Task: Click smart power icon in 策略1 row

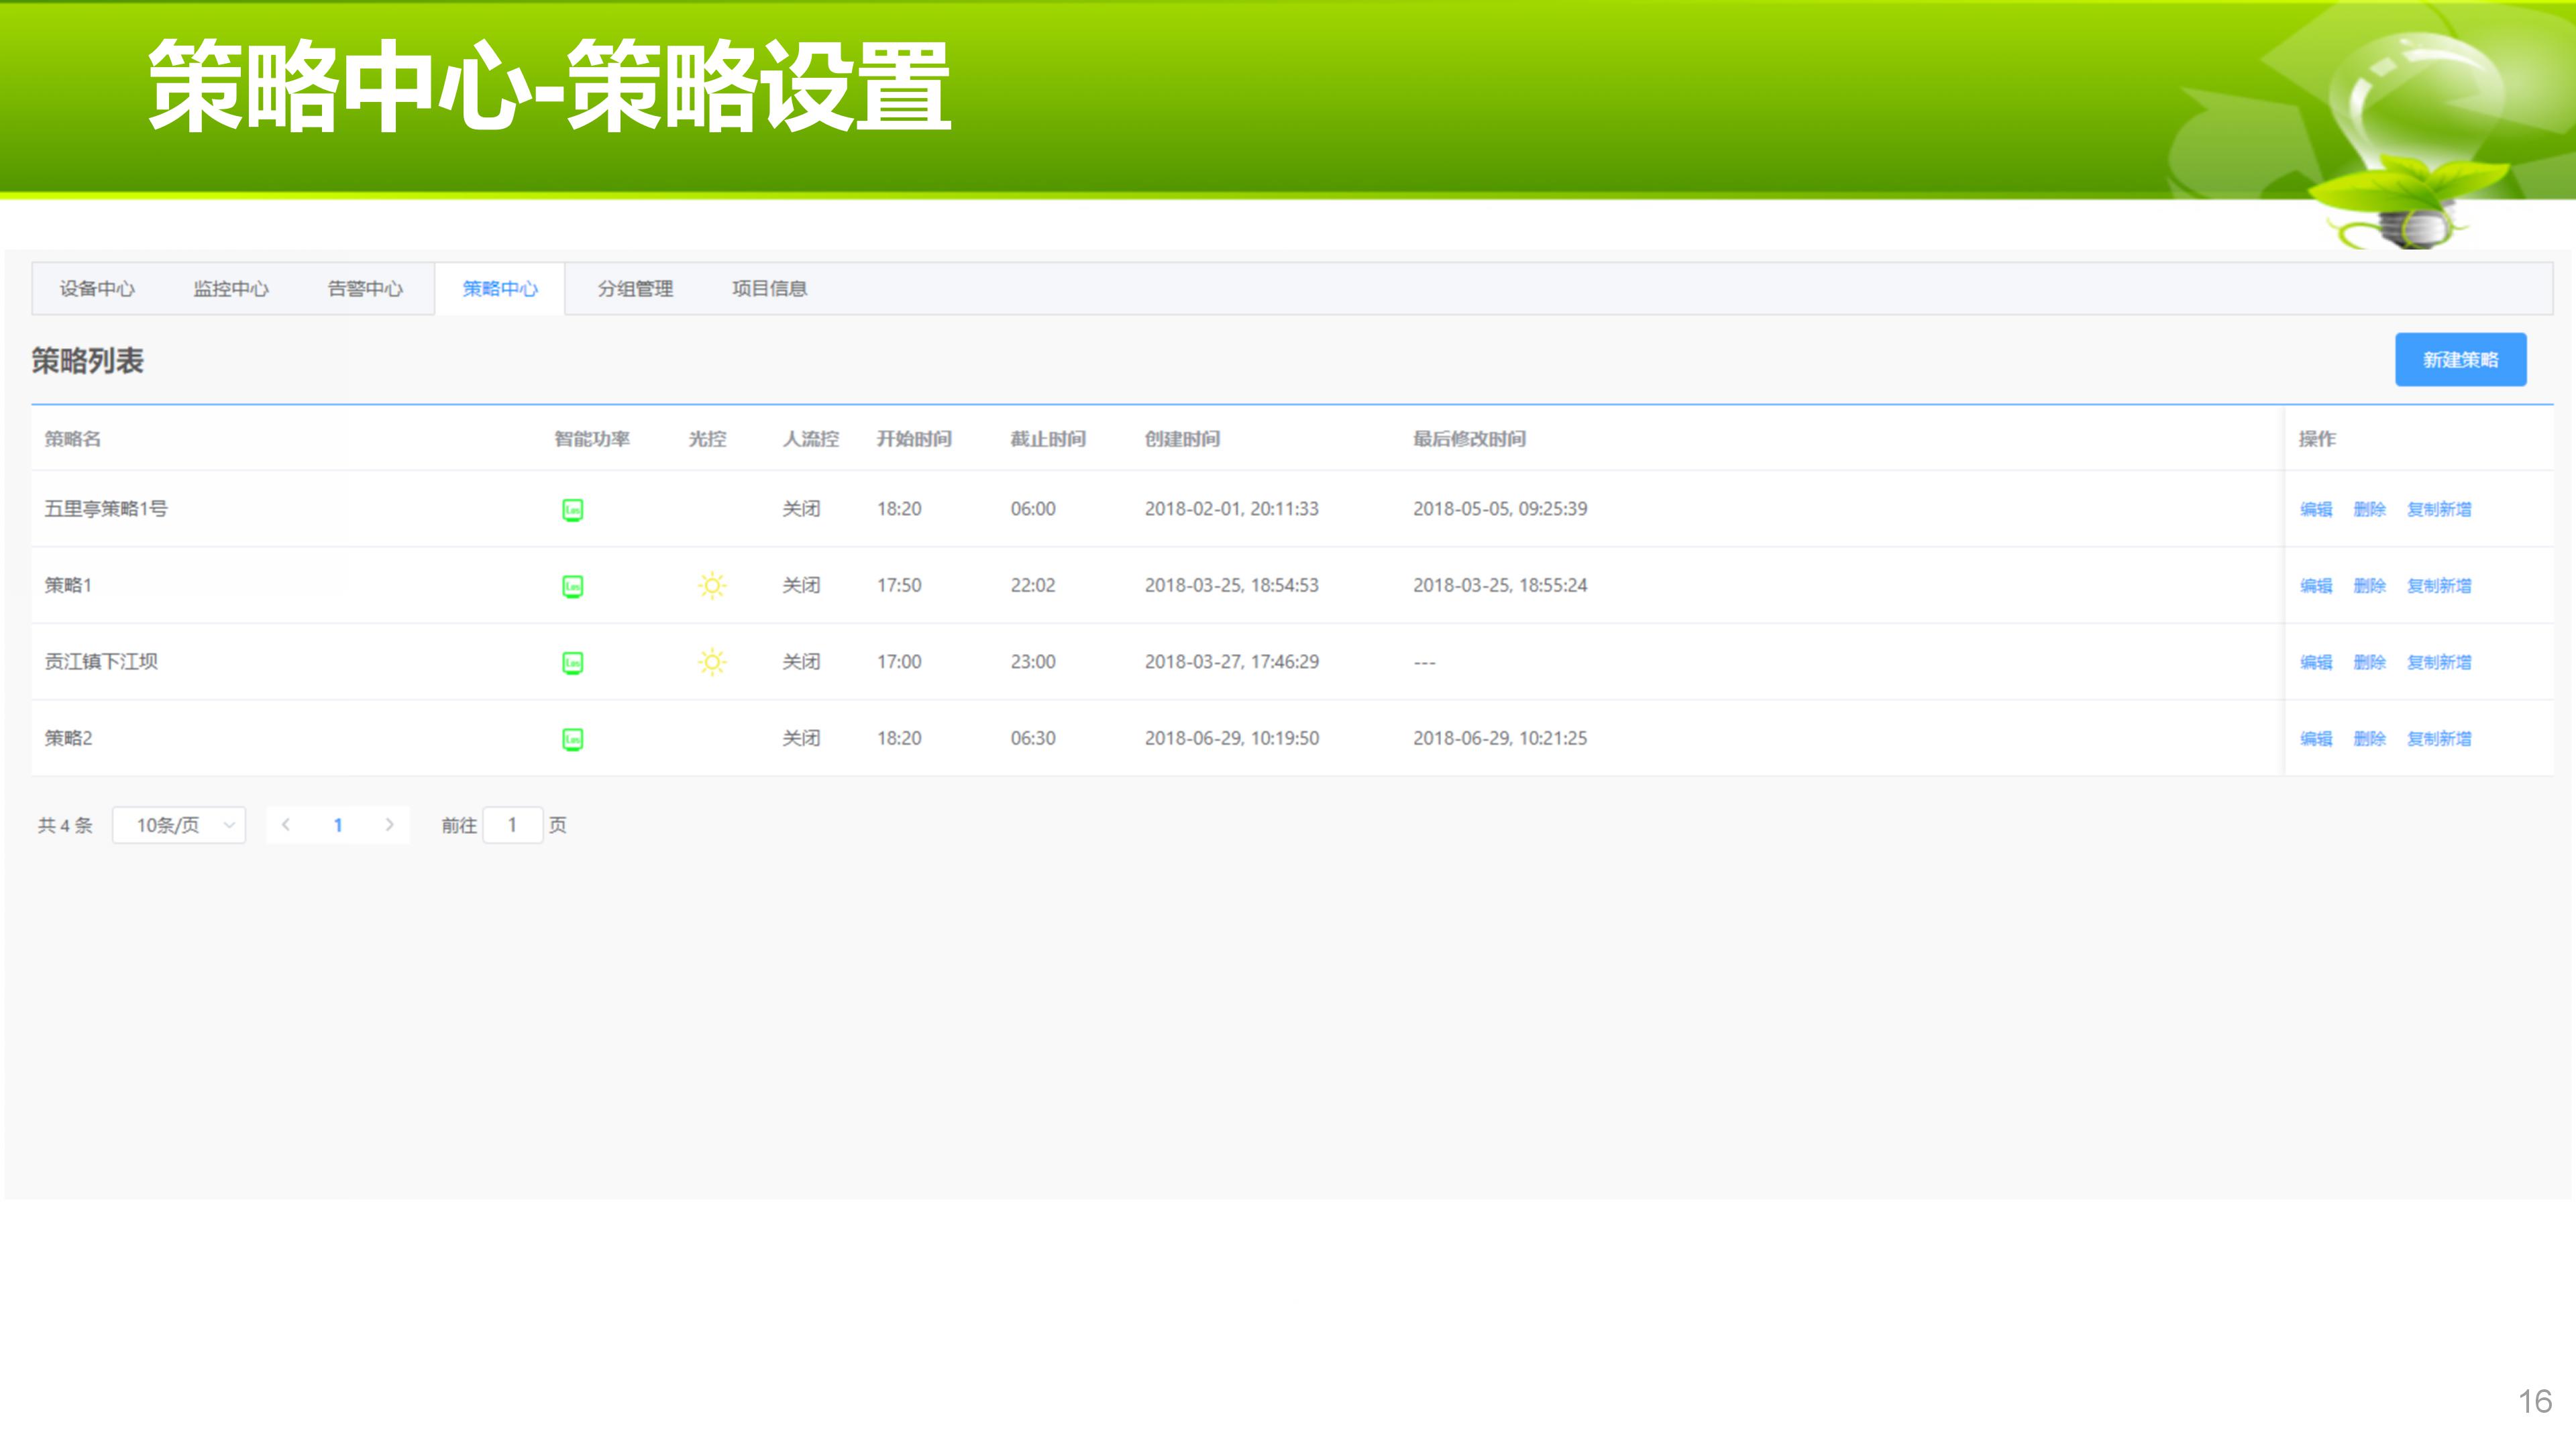Action: [572, 586]
